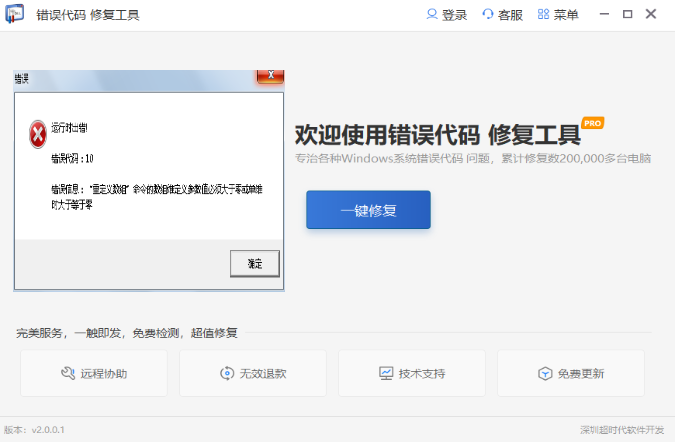Click the app logo in title bar

point(14,14)
